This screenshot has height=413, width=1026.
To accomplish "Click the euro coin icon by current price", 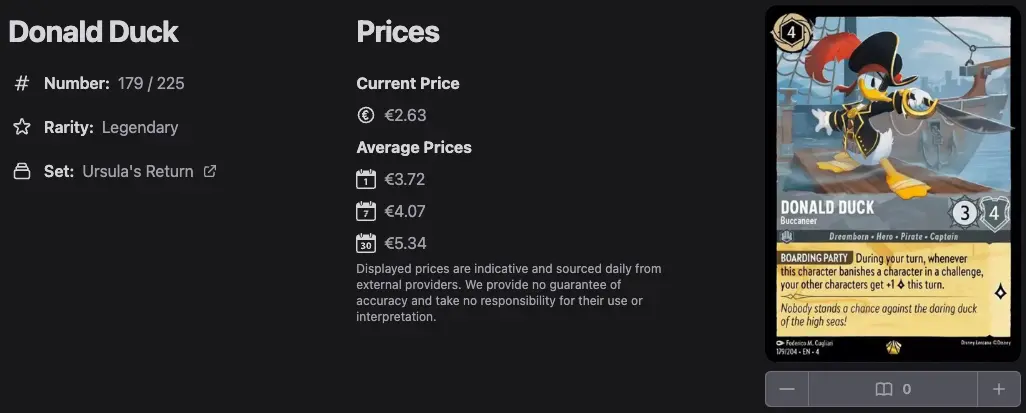I will tap(366, 115).
